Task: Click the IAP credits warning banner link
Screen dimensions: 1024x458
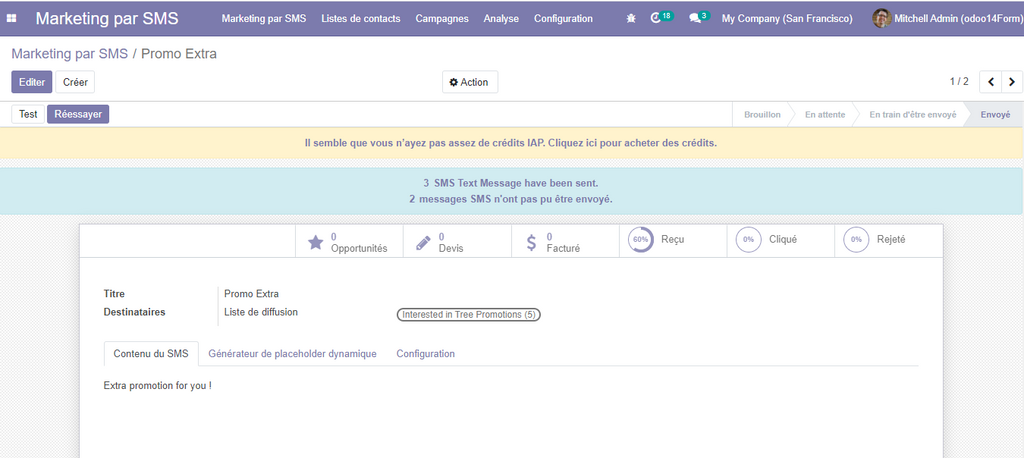Action: (511, 143)
